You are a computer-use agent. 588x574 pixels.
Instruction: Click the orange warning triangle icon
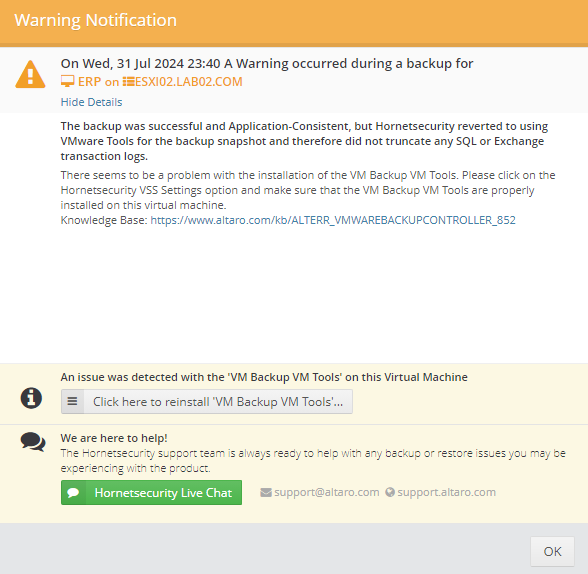click(x=30, y=74)
